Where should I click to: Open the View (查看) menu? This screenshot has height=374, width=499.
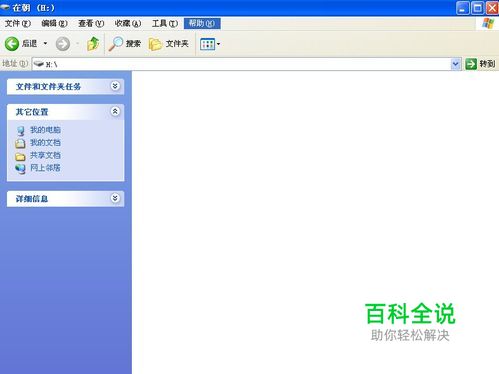point(91,24)
